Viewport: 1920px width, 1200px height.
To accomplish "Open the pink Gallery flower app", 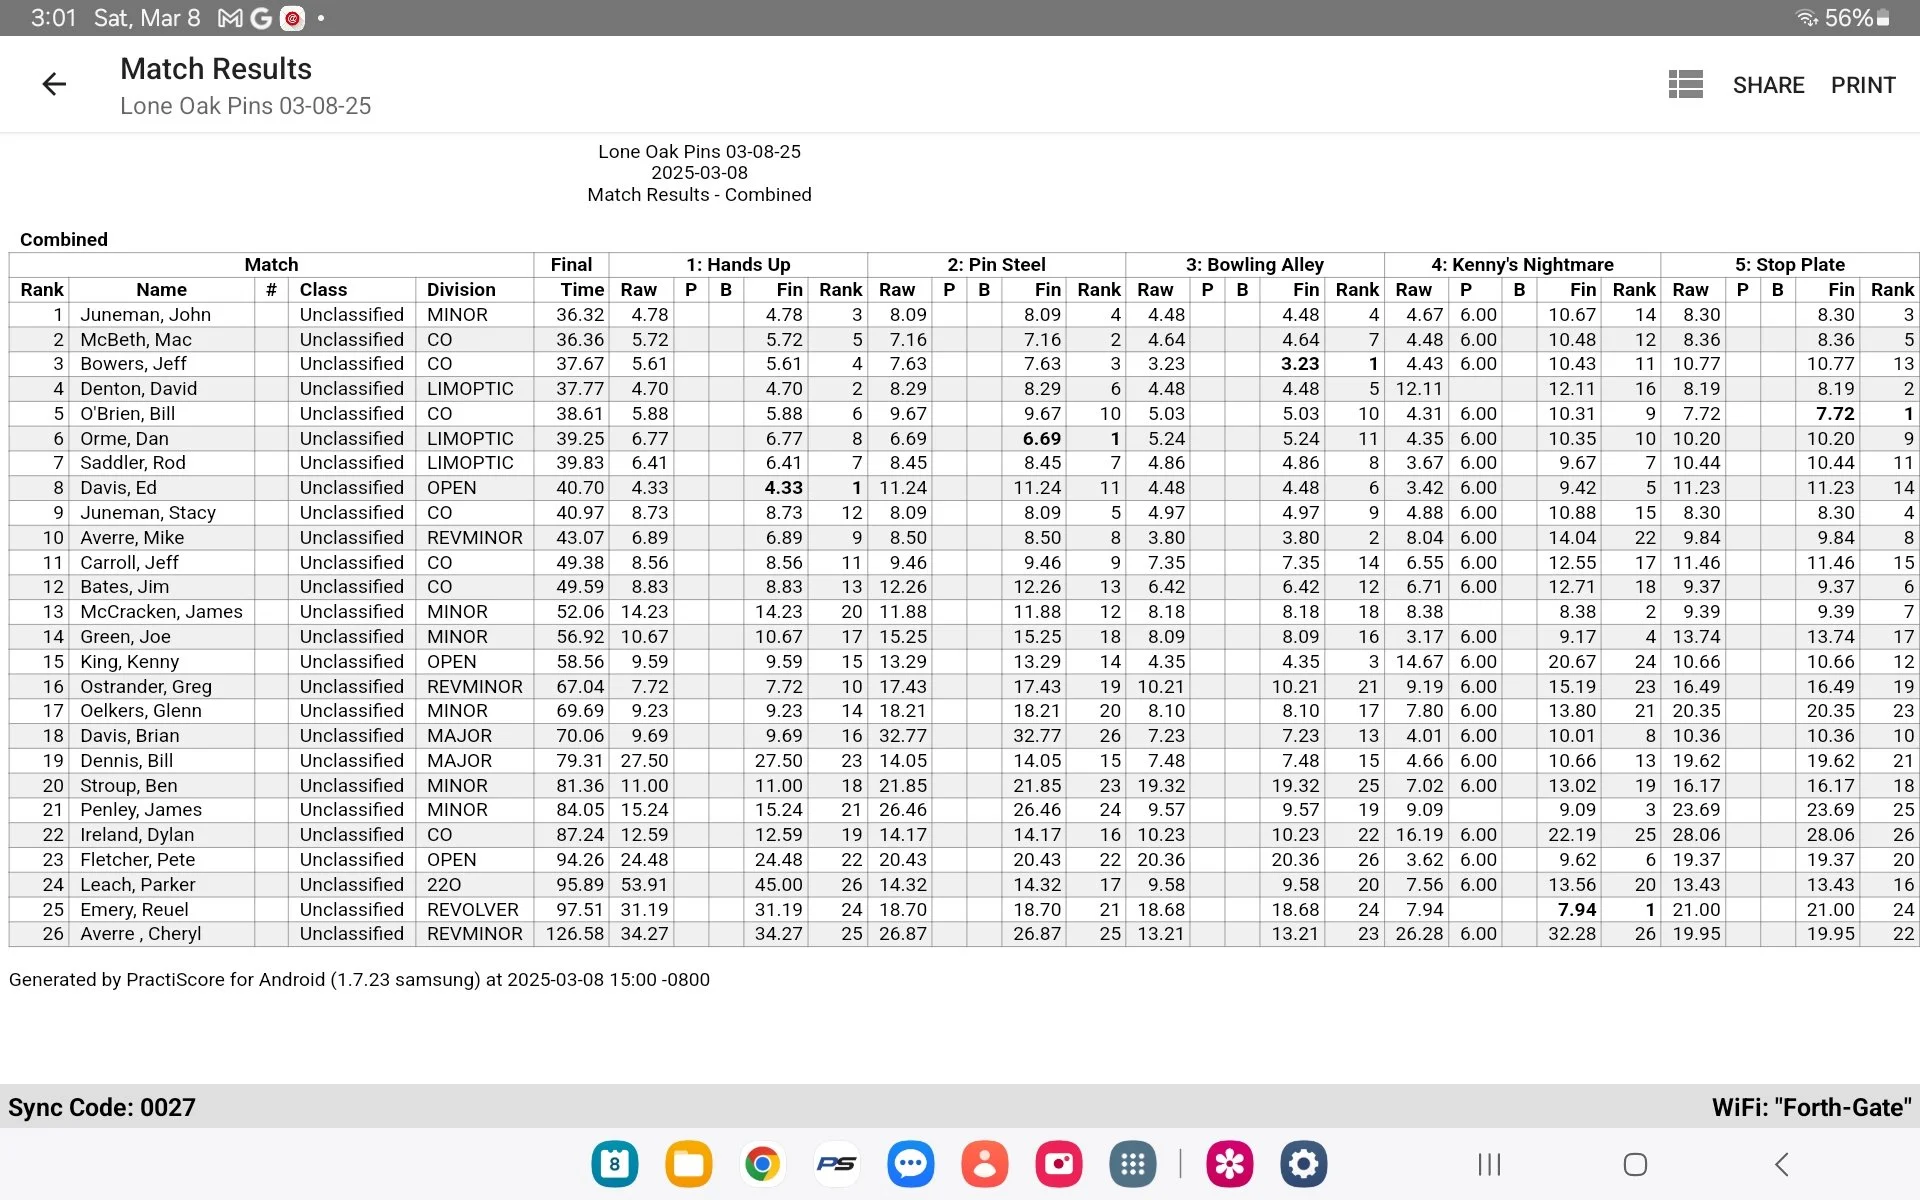I will coord(1229,1164).
